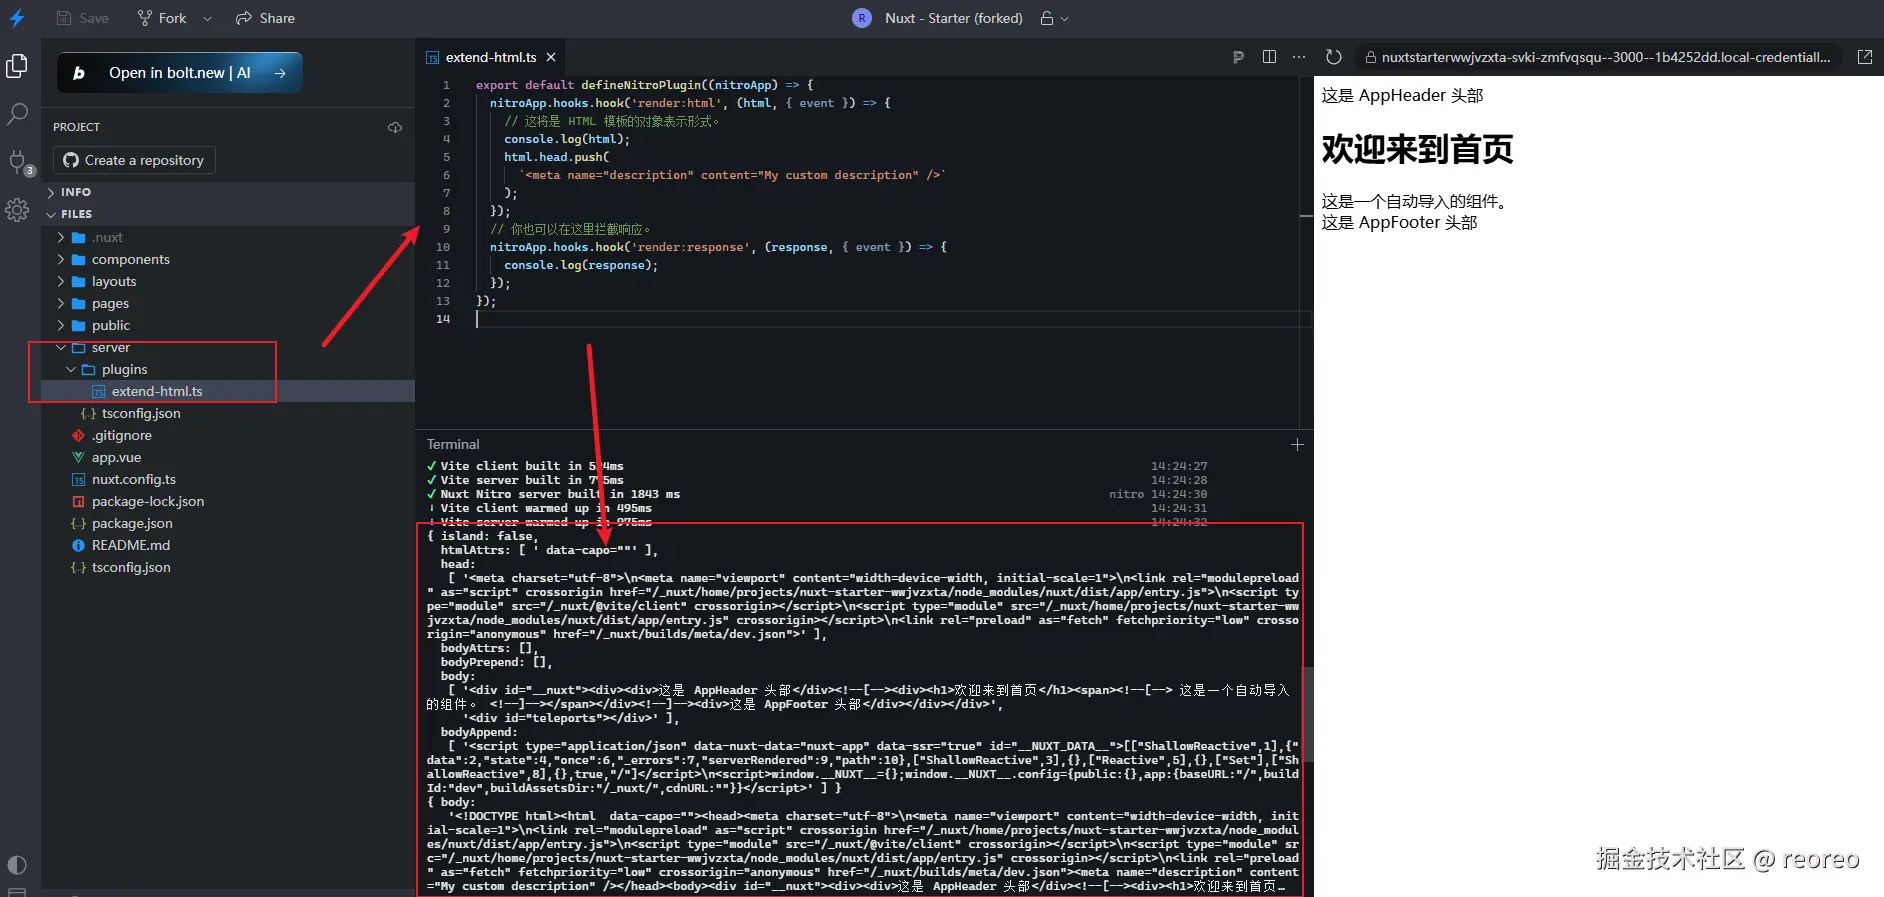This screenshot has height=897, width=1884.
Task: Click Create a repository button
Action: [x=134, y=160]
